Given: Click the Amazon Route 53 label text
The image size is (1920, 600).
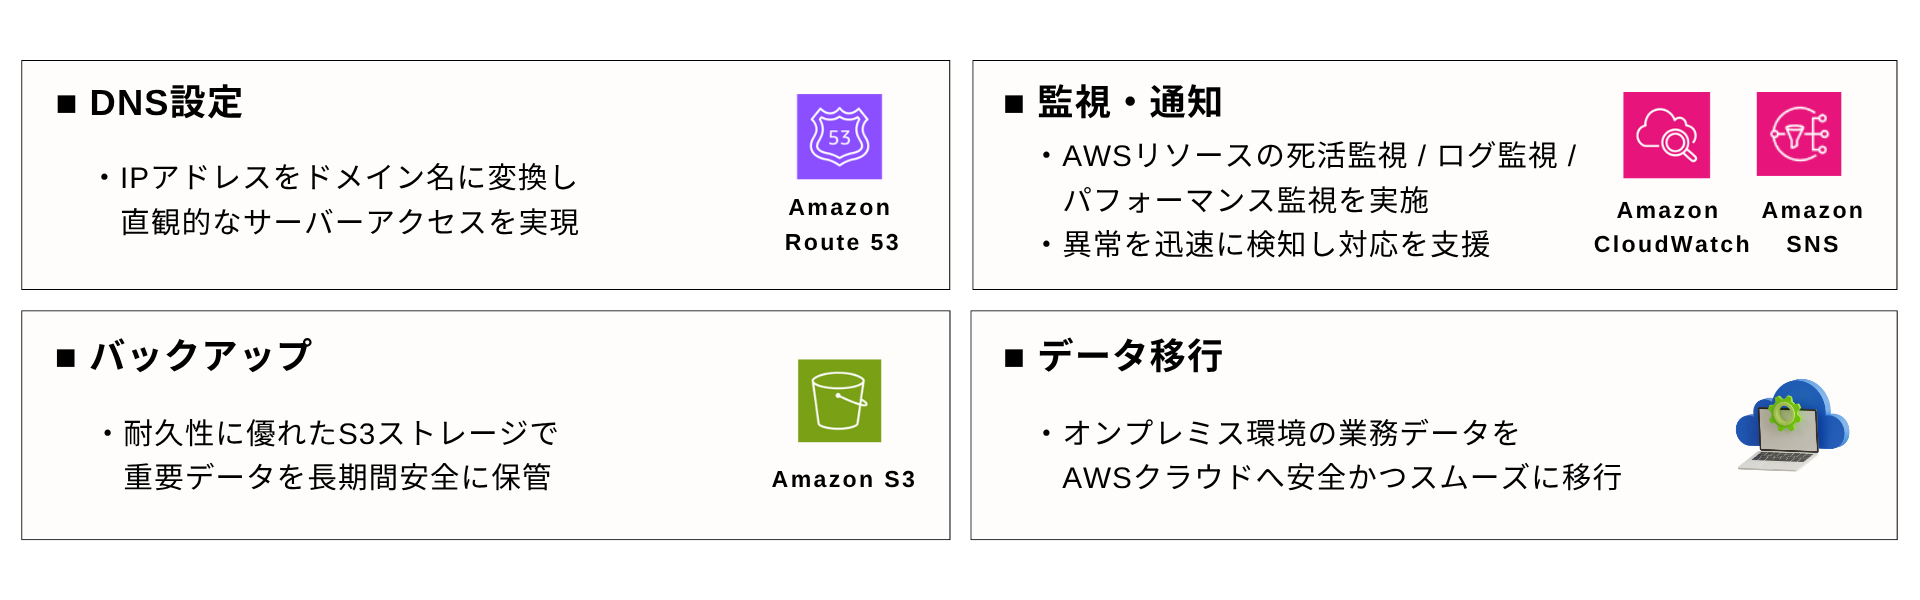Looking at the screenshot, I should pyautogui.click(x=841, y=225).
